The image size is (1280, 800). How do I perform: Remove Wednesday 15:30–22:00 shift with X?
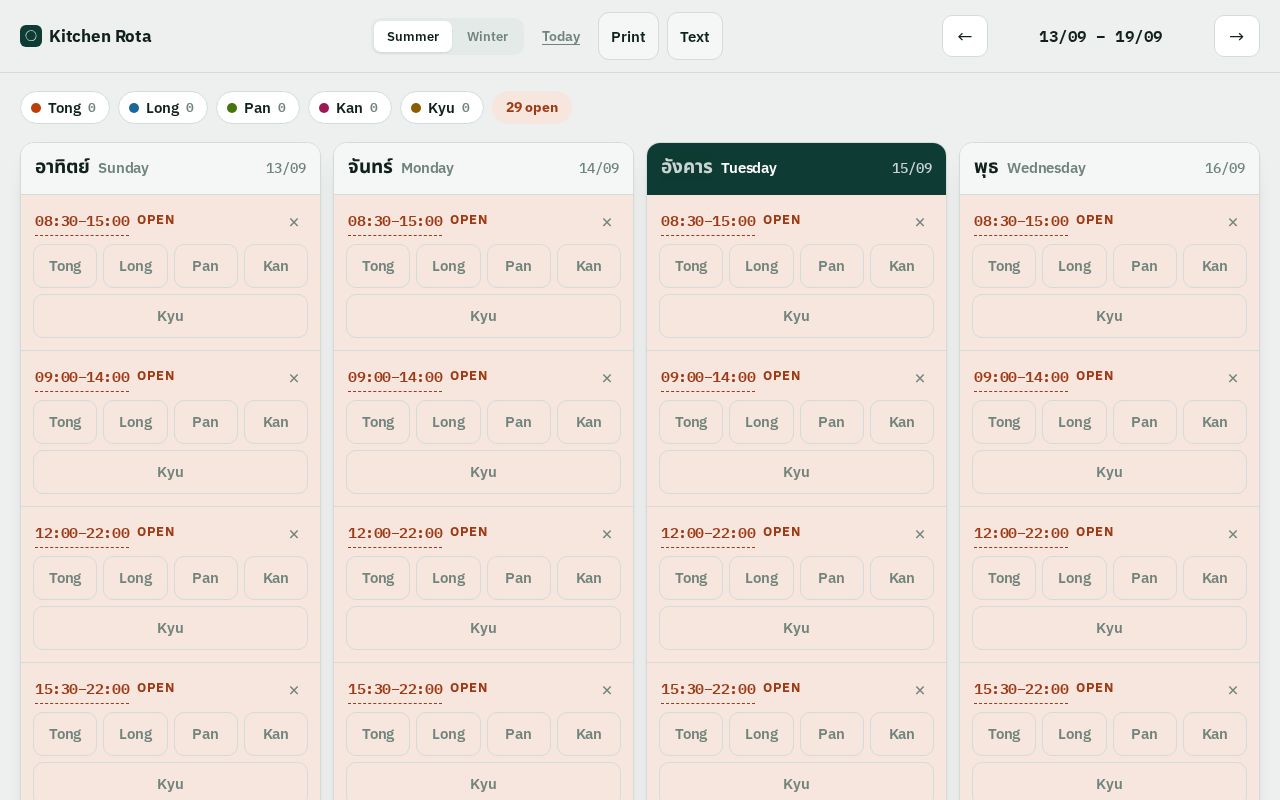point(1233,690)
